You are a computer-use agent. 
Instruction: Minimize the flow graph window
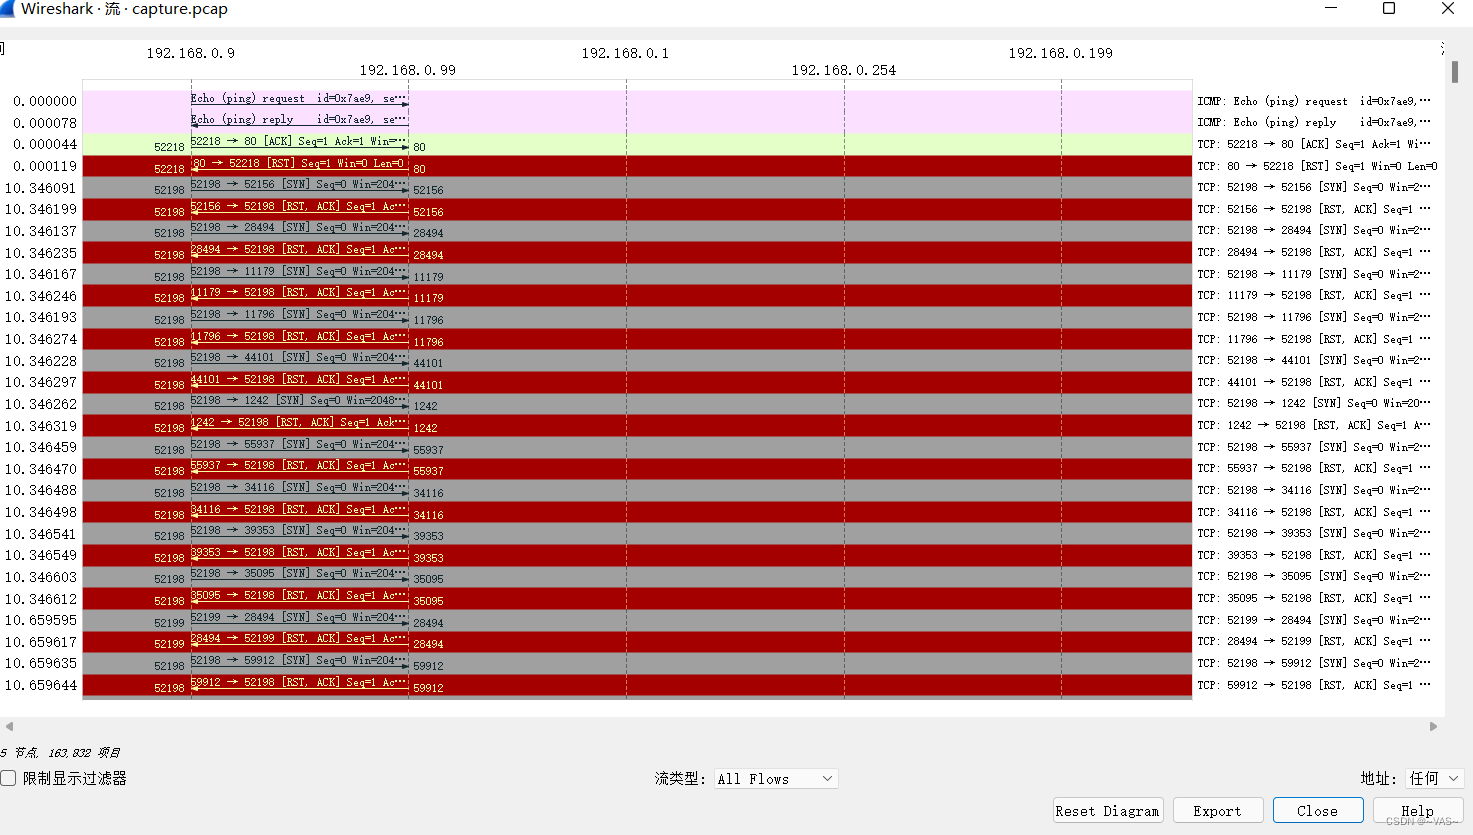1331,8
